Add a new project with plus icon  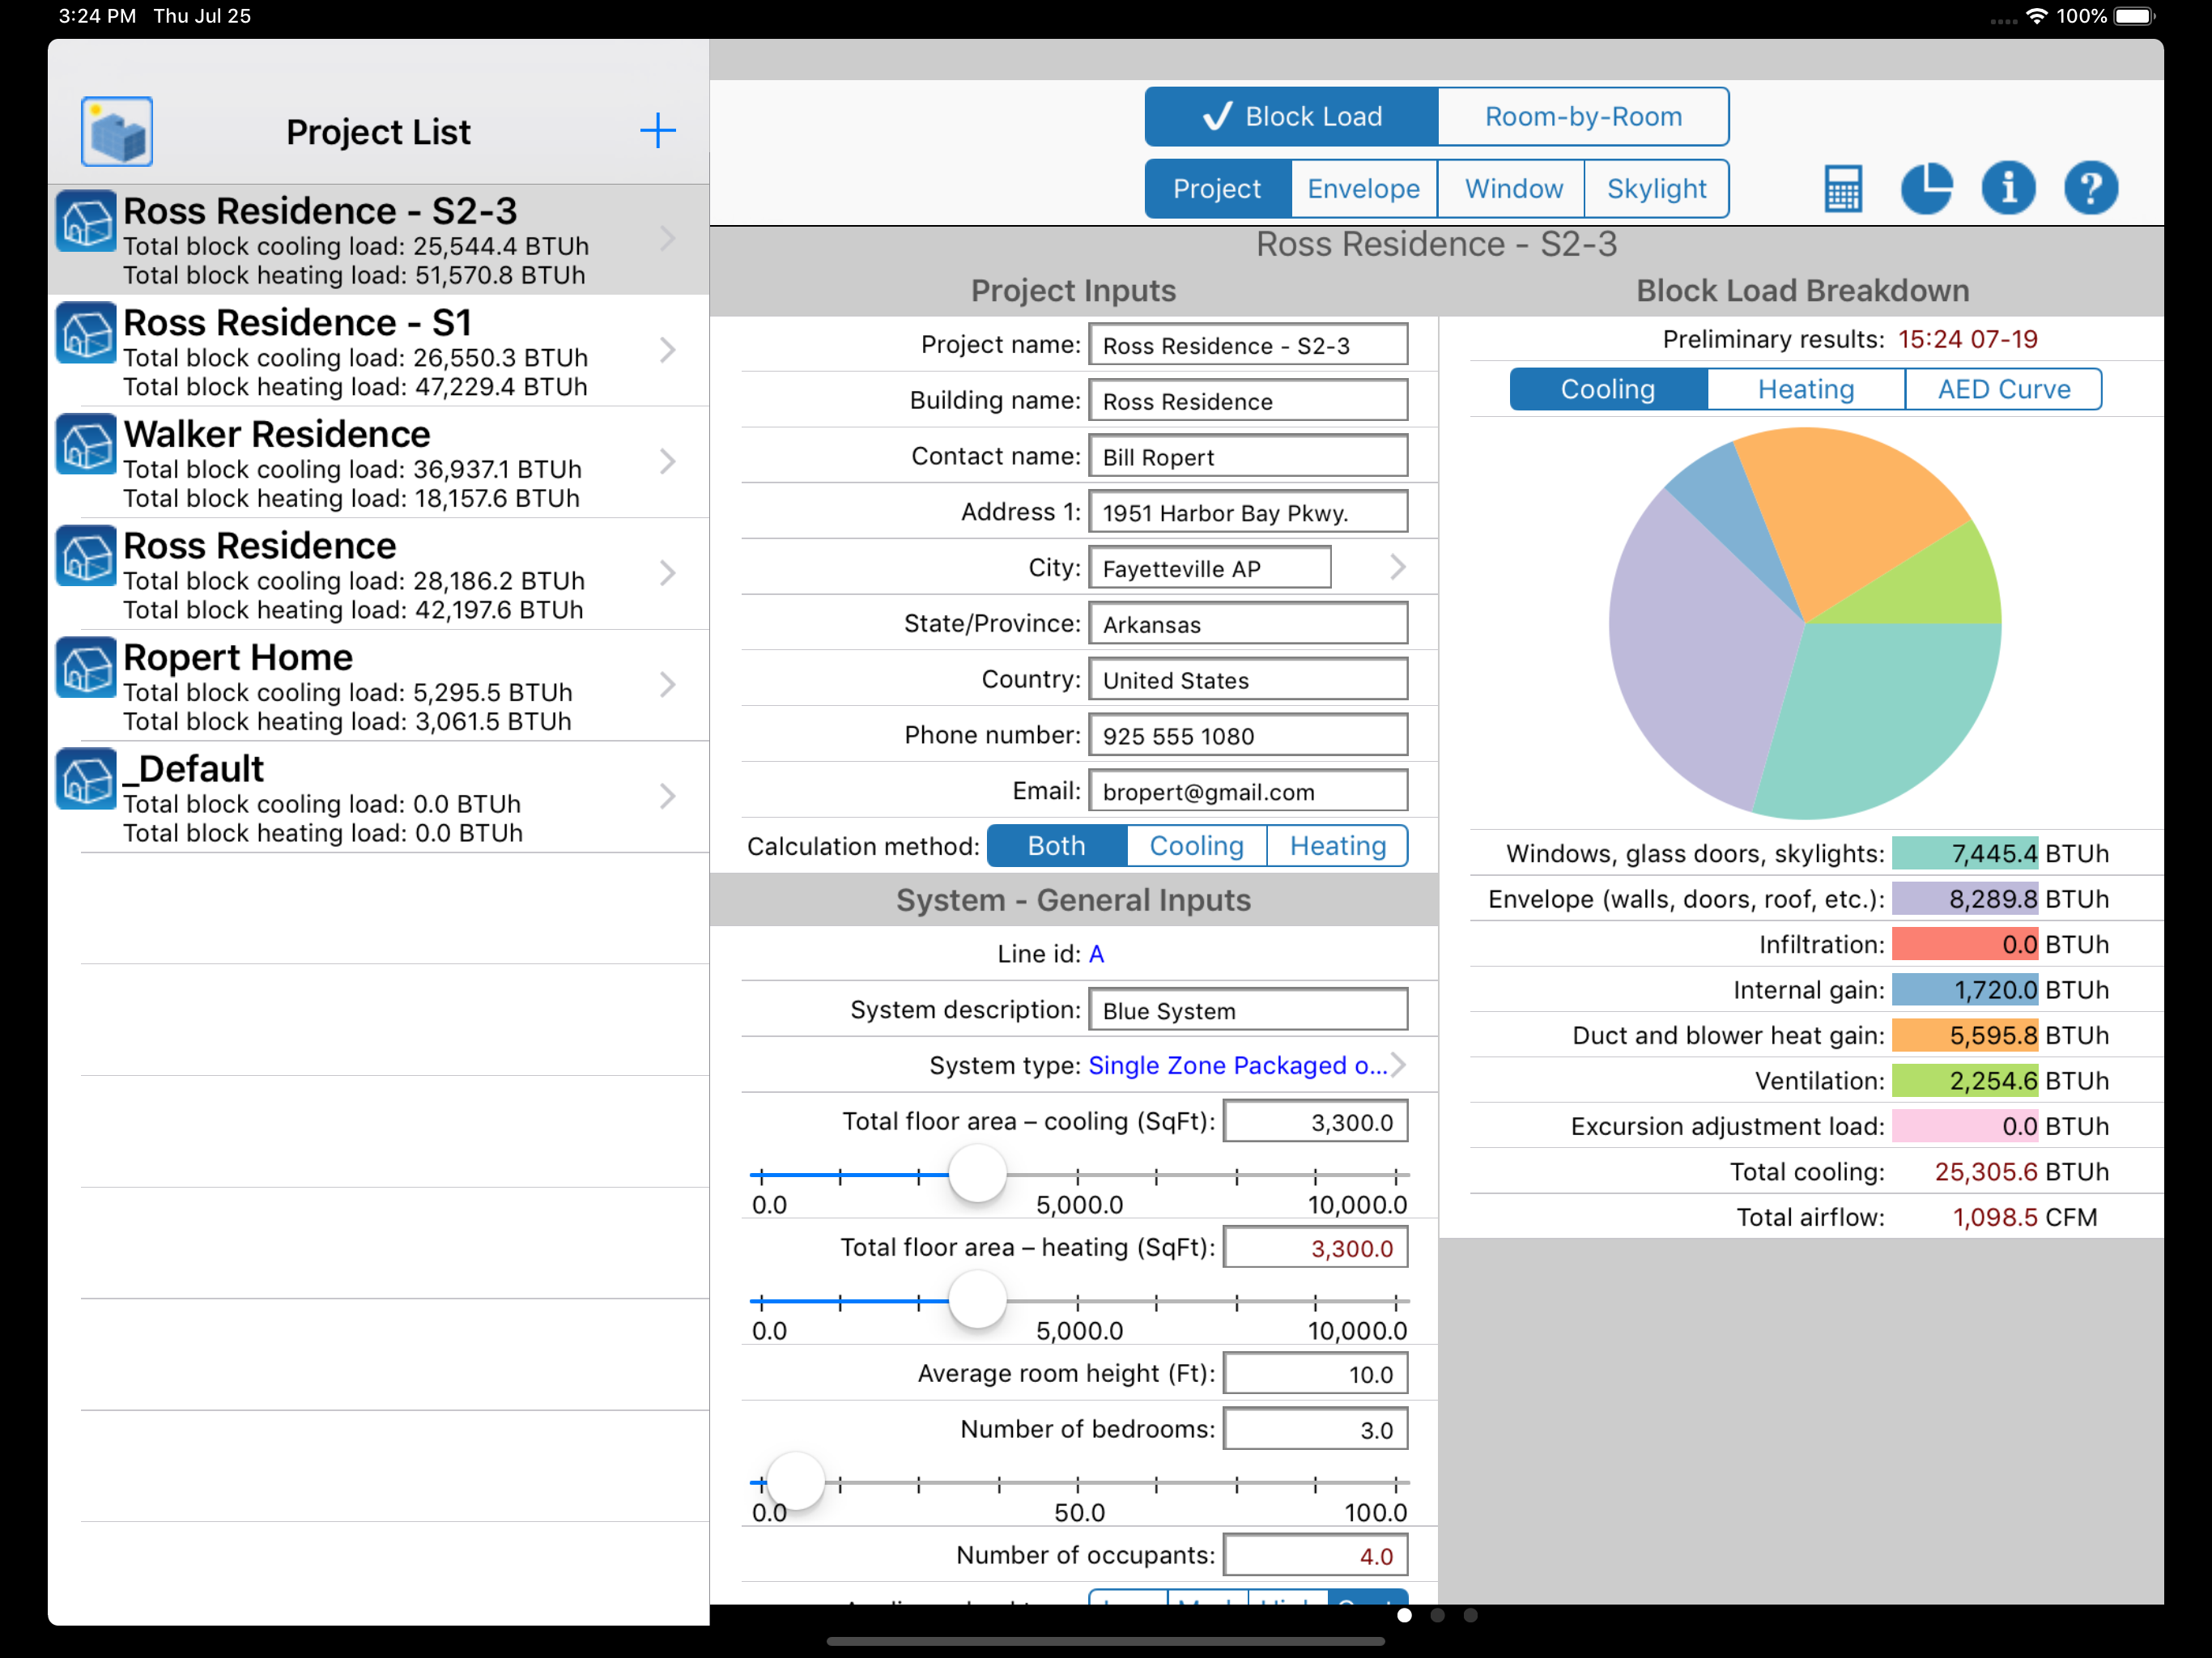click(x=657, y=131)
